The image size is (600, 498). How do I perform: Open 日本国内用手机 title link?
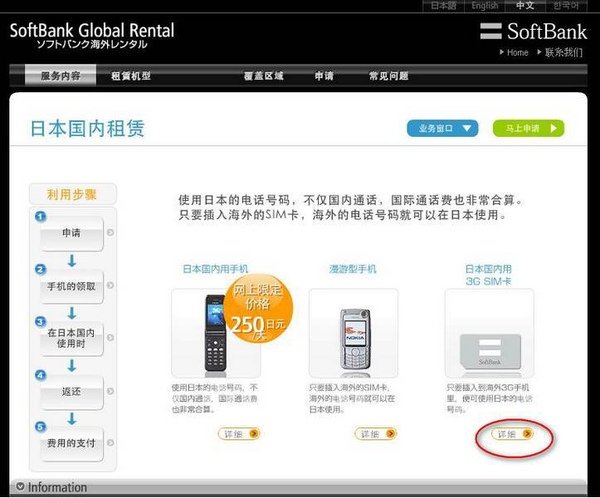[215, 269]
